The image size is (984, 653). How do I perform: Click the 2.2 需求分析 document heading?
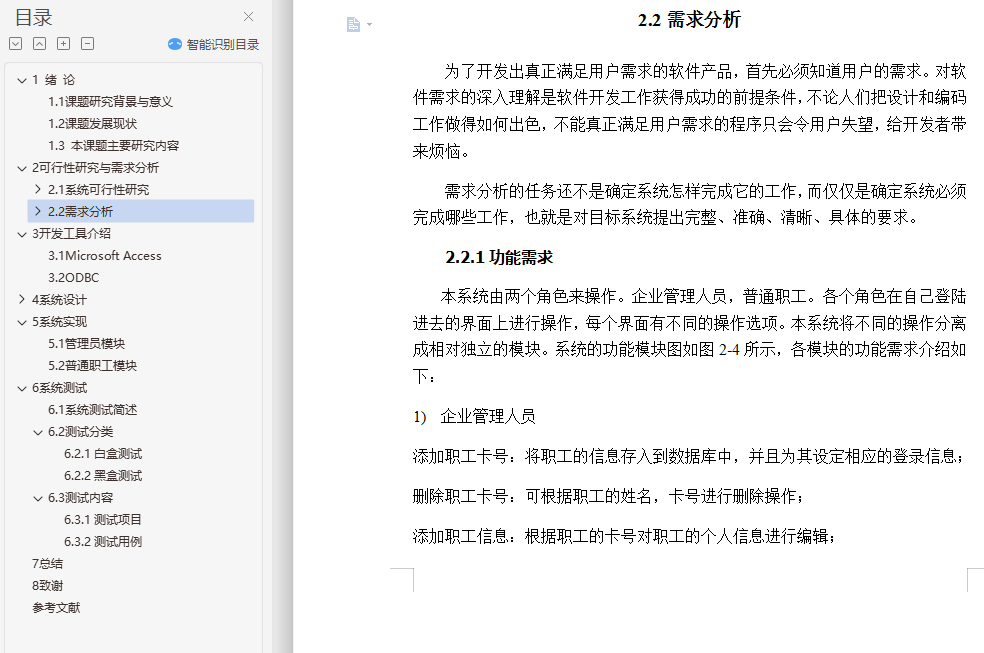pyautogui.click(x=689, y=19)
